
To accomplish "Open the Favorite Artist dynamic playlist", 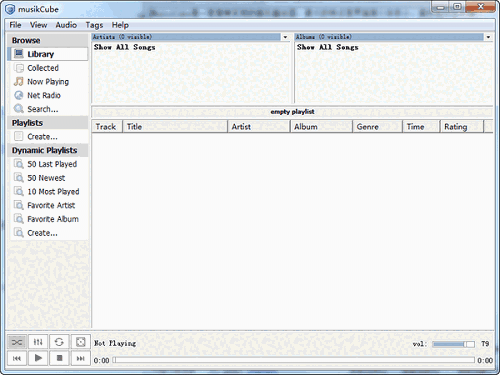I will coord(51,205).
